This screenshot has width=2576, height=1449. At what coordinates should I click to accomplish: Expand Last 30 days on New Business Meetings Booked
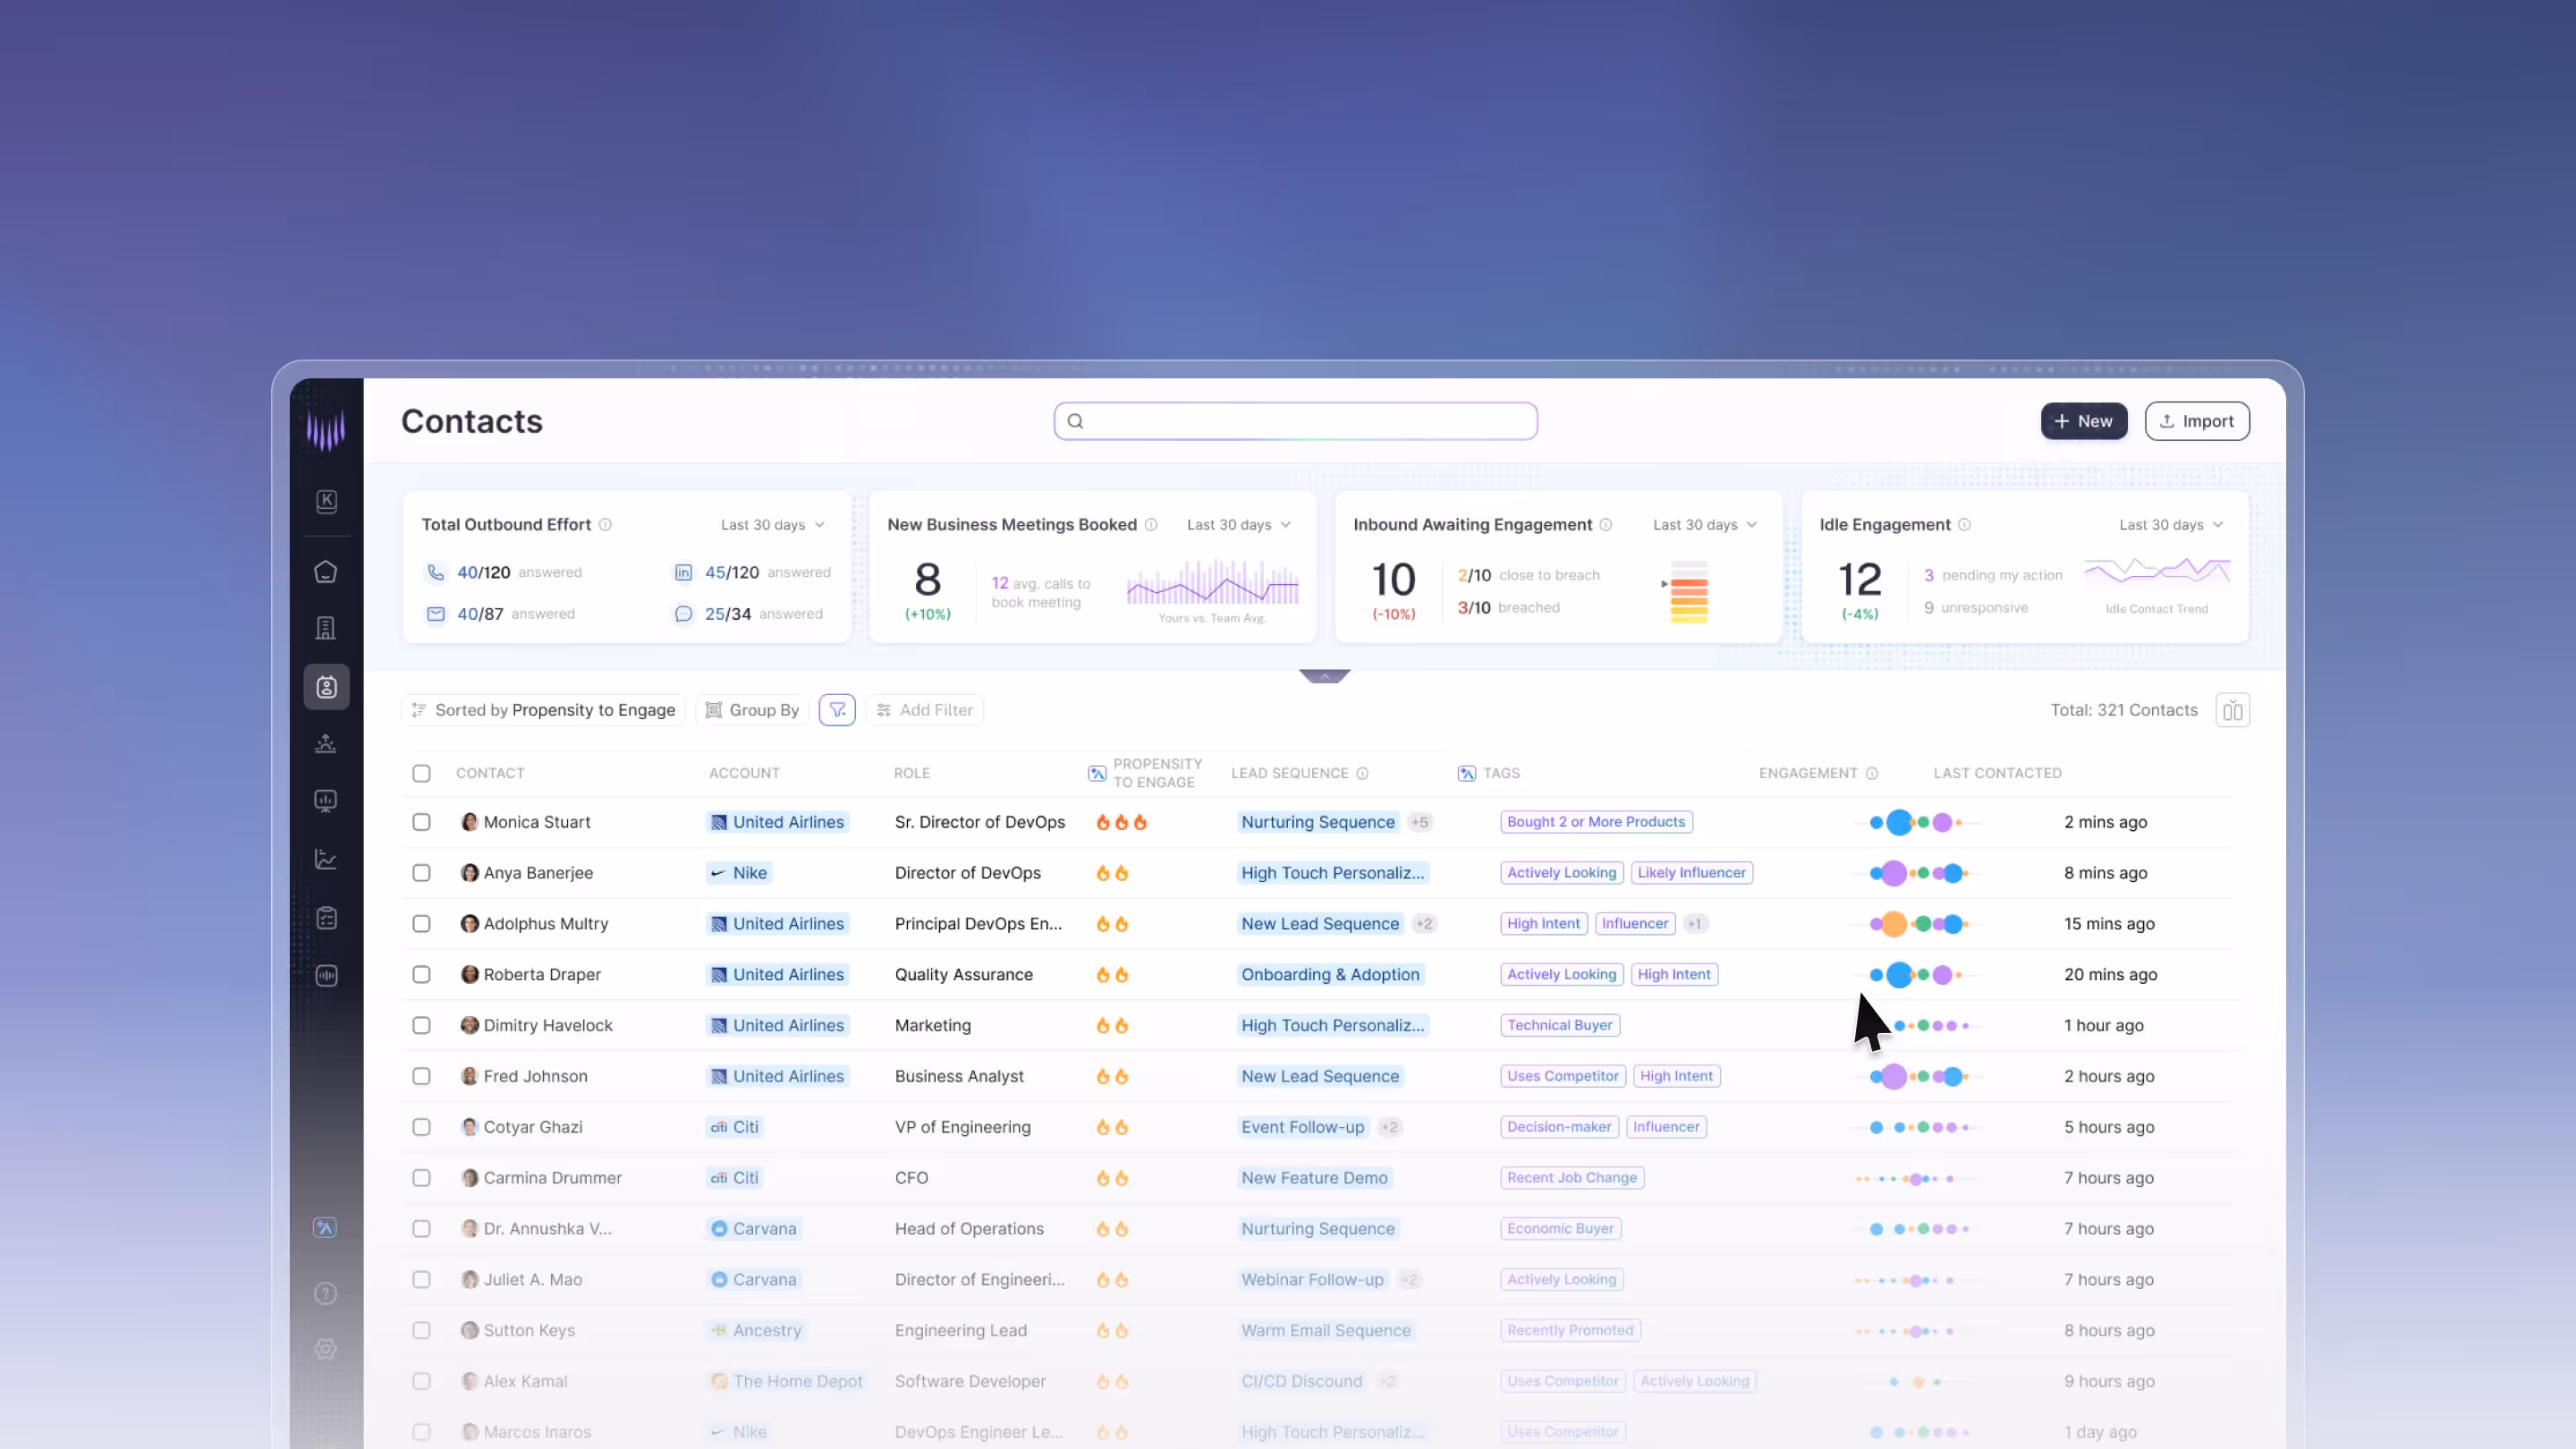[1239, 525]
